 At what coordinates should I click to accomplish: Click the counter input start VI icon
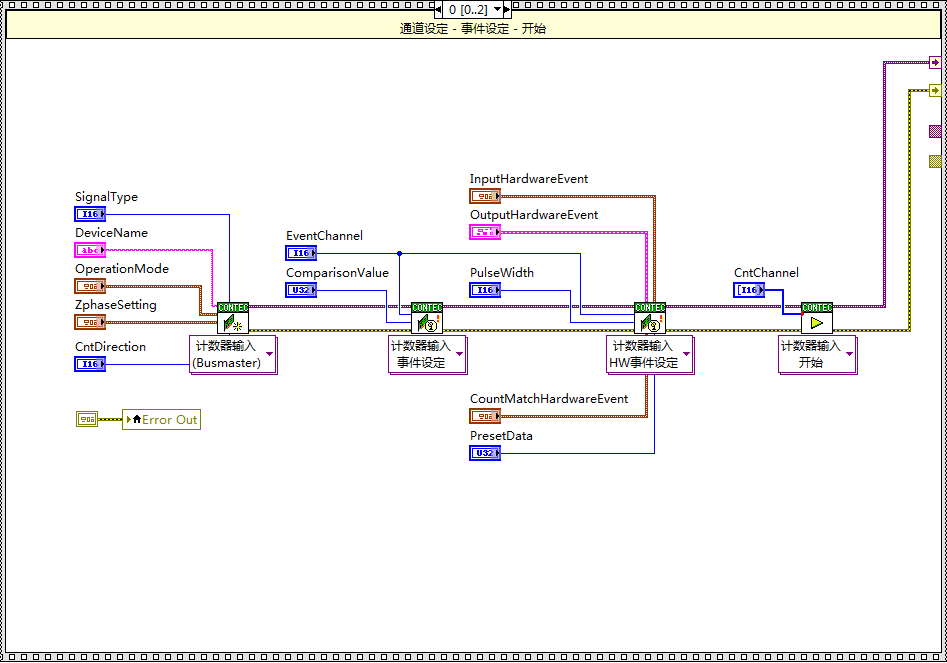tap(817, 319)
